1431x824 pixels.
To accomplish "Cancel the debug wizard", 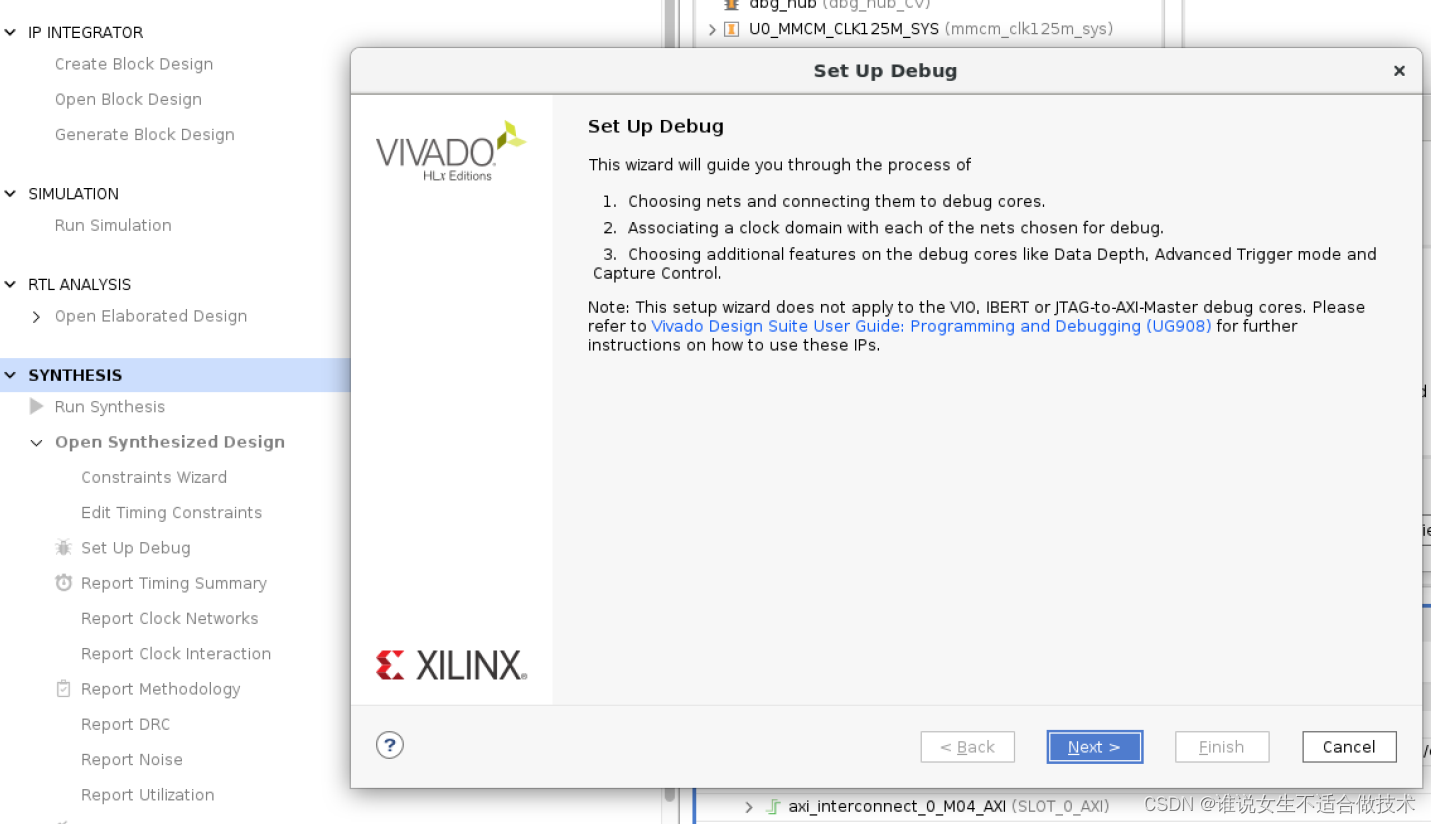I will [1349, 747].
